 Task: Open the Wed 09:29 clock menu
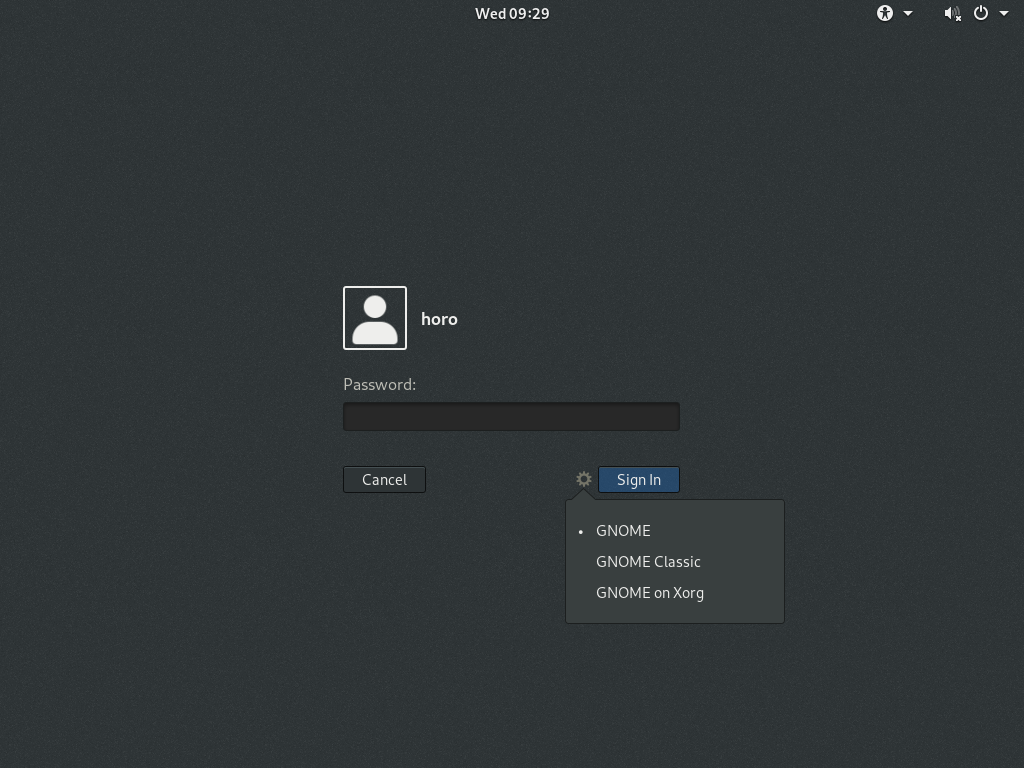click(x=512, y=13)
